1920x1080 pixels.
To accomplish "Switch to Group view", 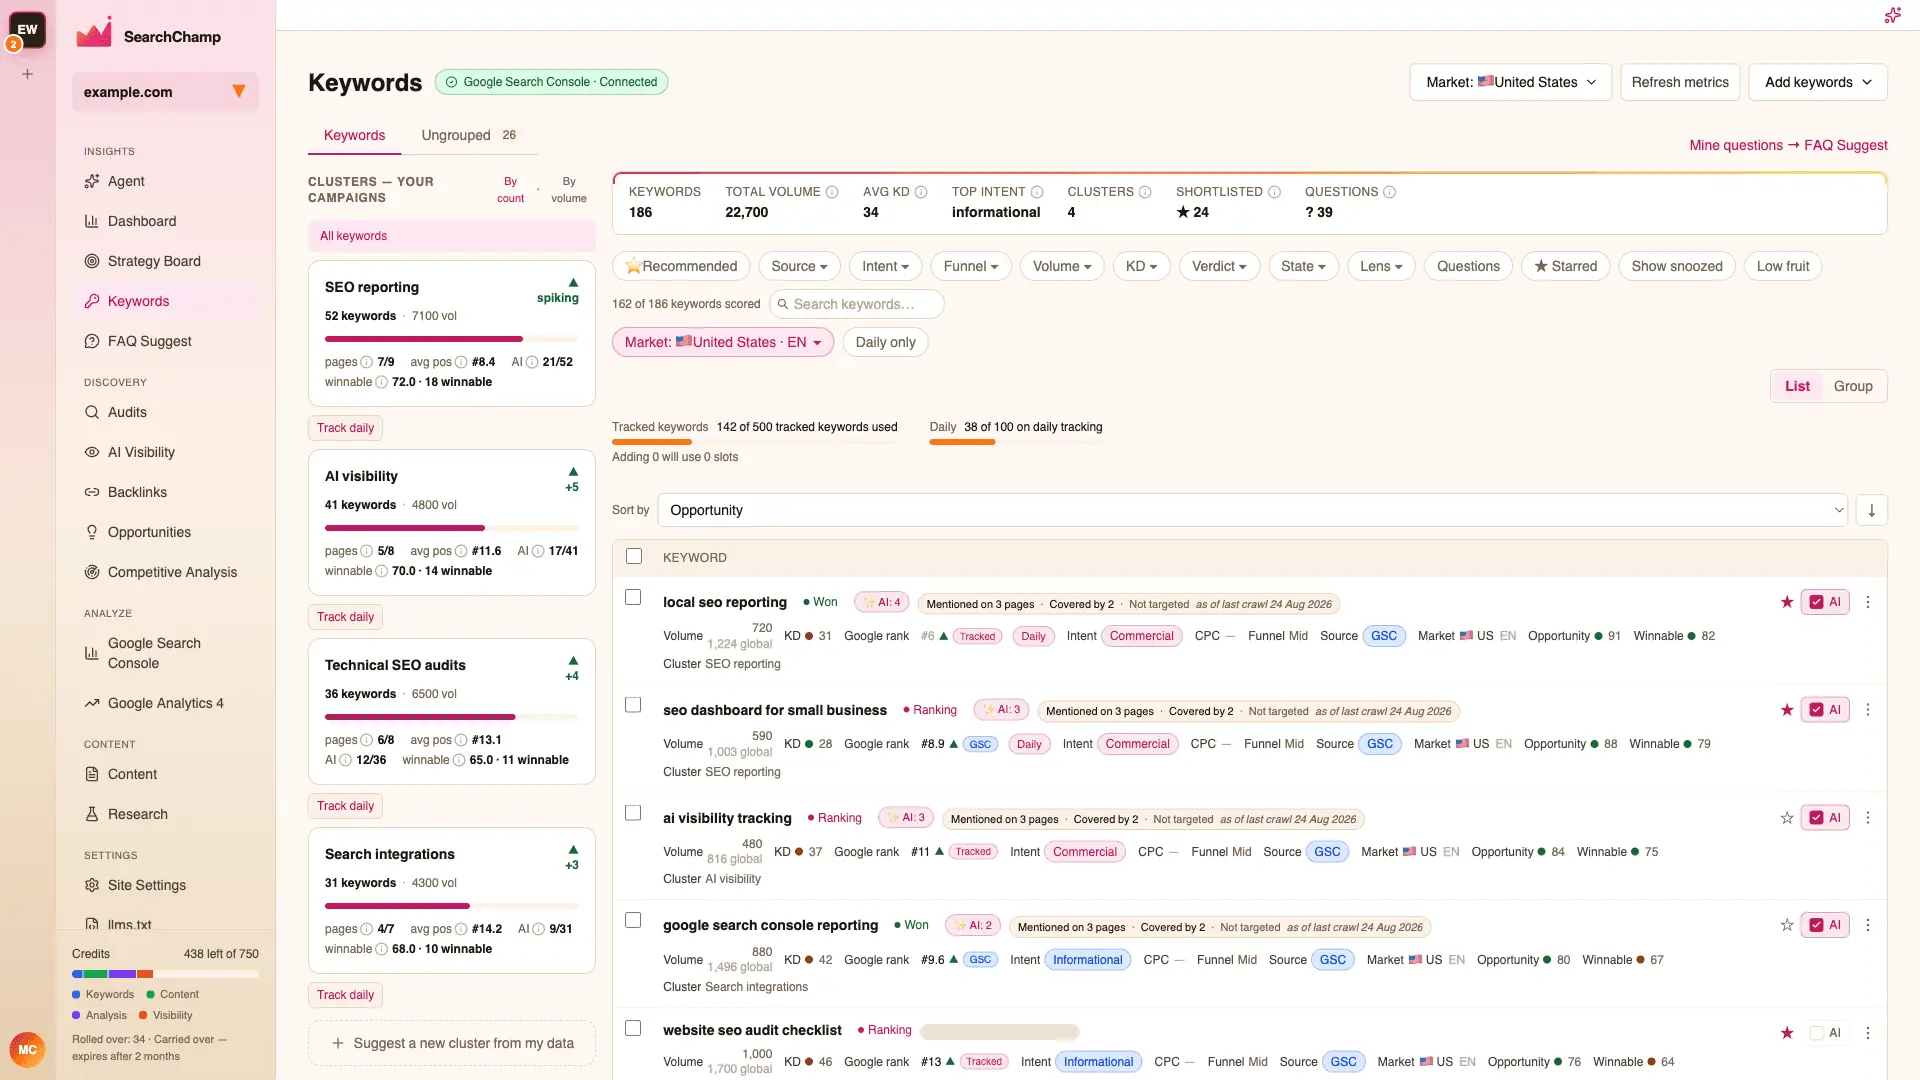I will [1852, 386].
